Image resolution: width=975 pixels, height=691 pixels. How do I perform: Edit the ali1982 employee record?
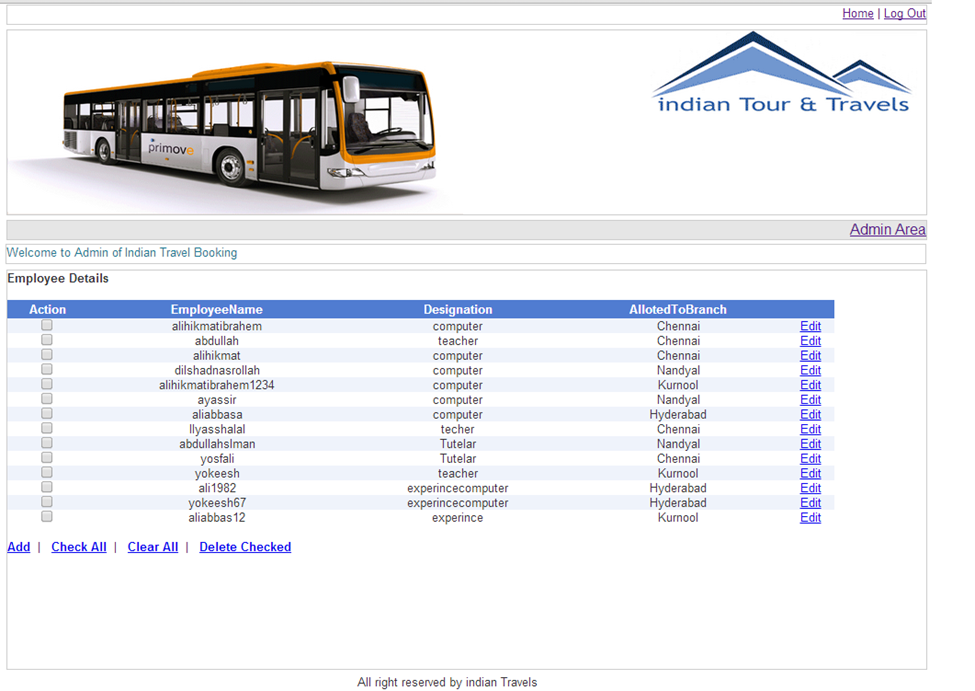tap(810, 487)
